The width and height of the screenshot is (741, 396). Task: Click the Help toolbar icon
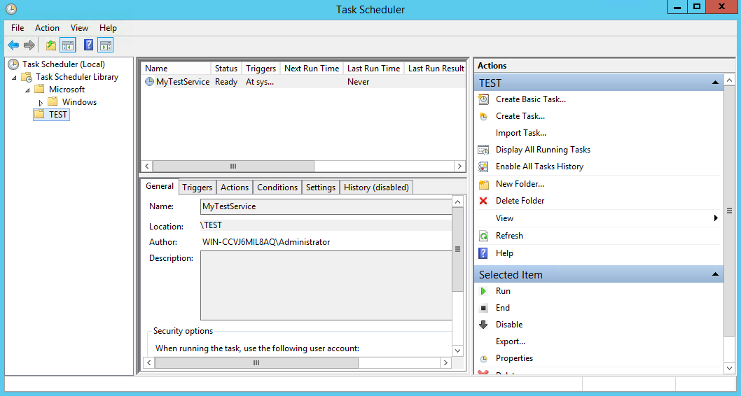point(88,45)
